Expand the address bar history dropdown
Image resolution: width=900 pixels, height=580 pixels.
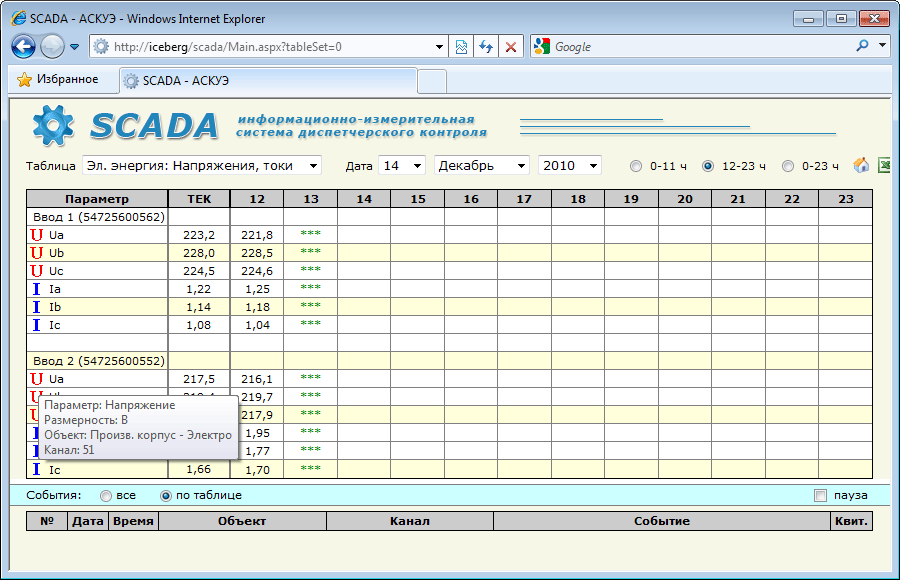(x=439, y=47)
